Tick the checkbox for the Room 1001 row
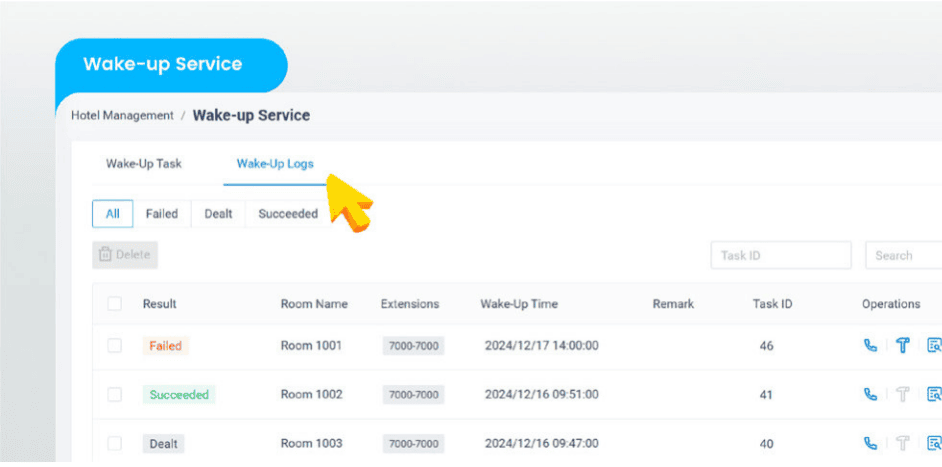The height and width of the screenshot is (467, 942). click(x=115, y=346)
